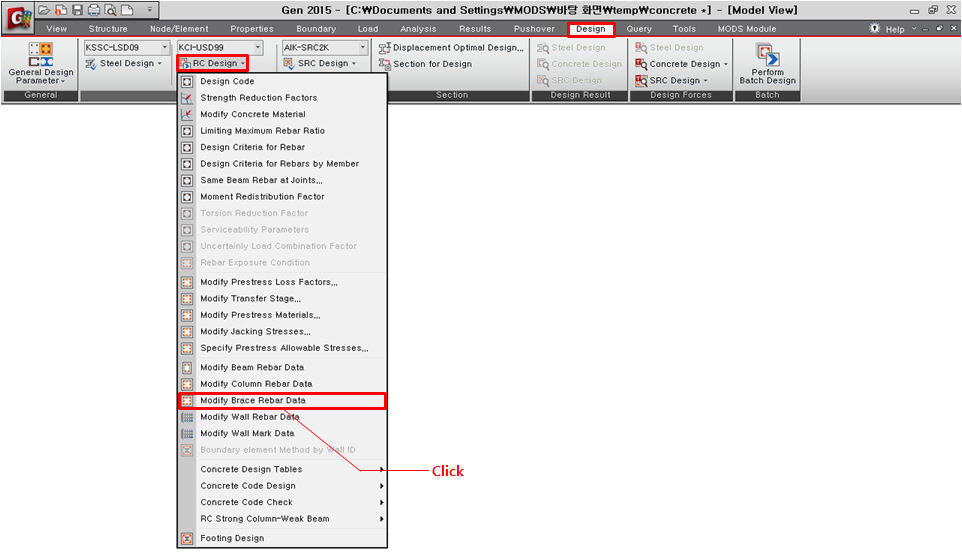
Task: Select Specify Prestress Allowable Stresses item
Action: [282, 348]
